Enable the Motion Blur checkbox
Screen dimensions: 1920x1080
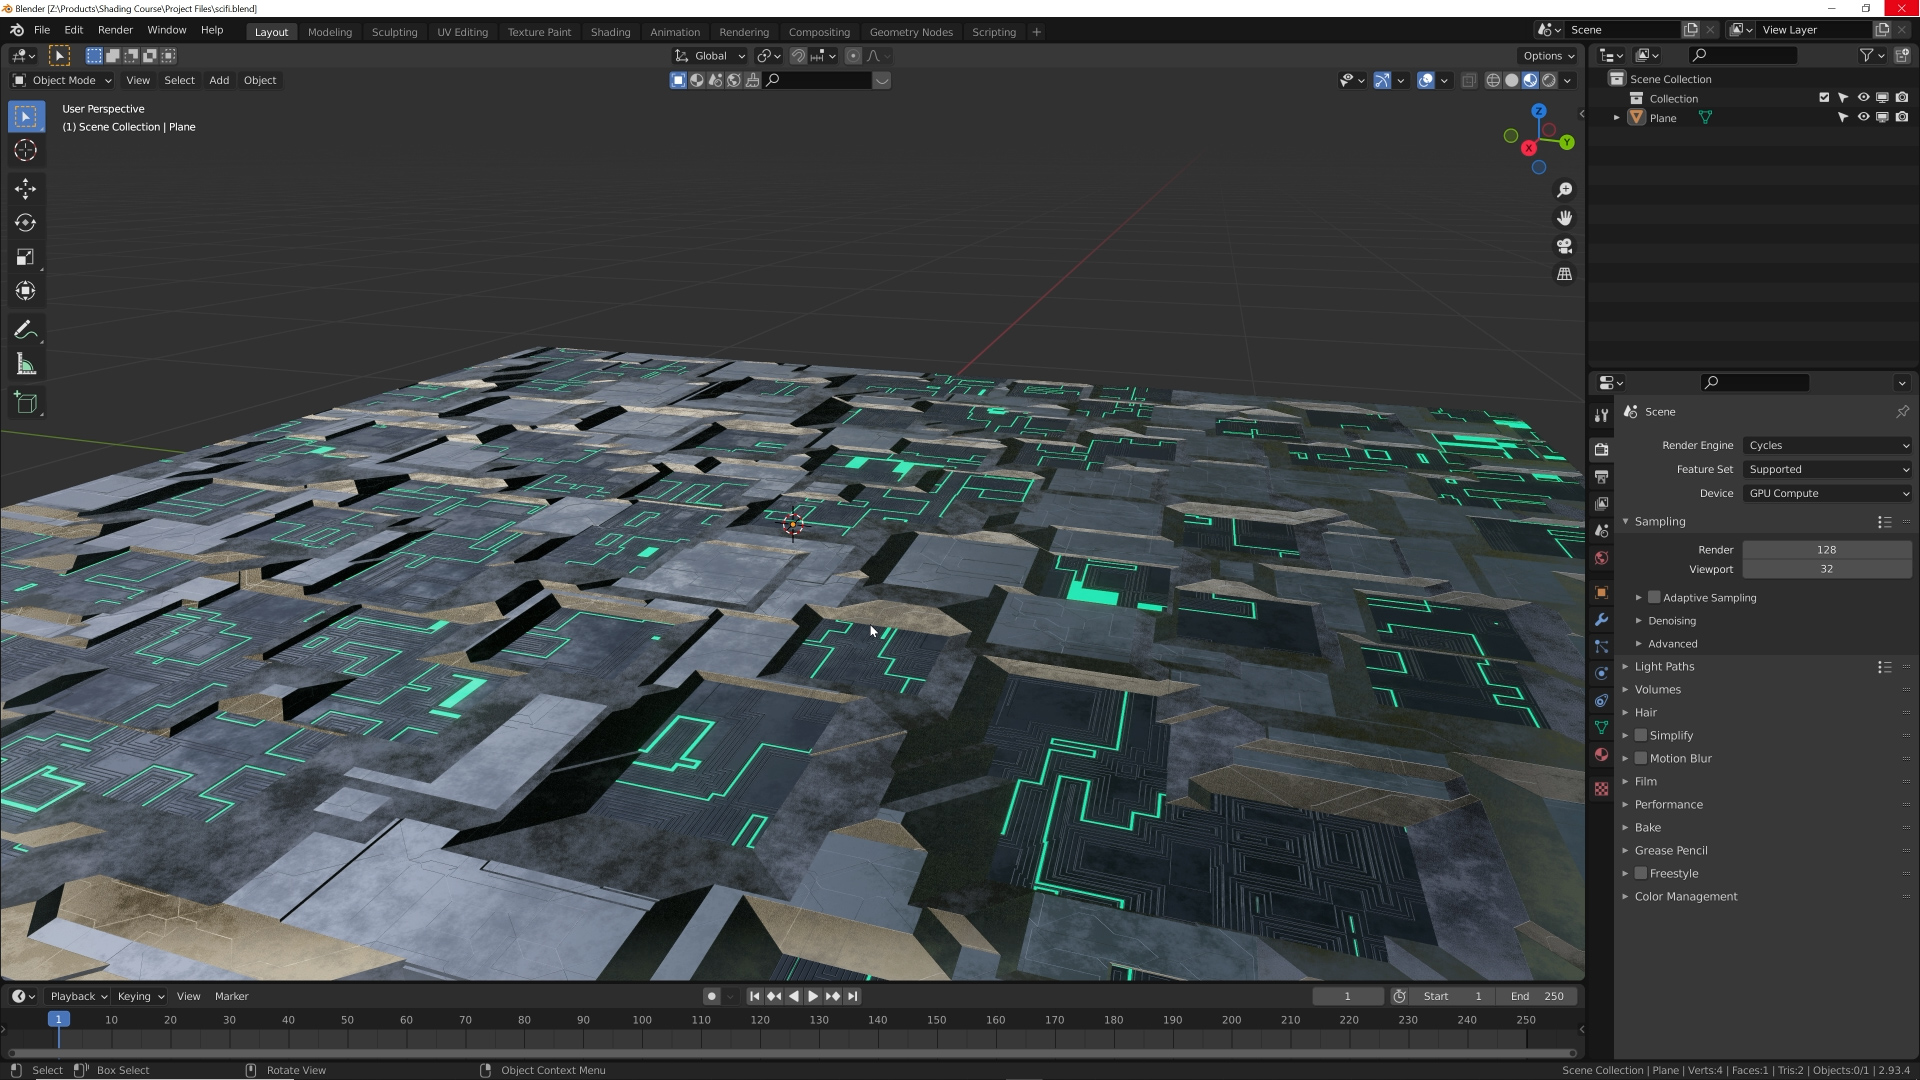point(1641,758)
